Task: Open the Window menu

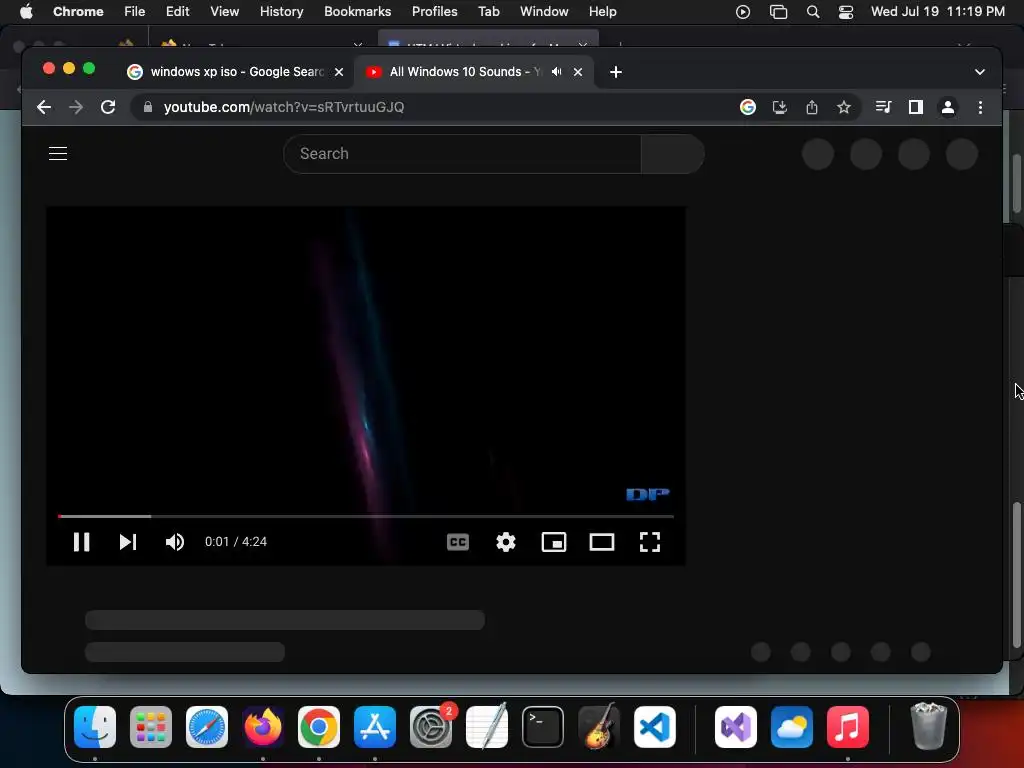Action: (x=544, y=12)
